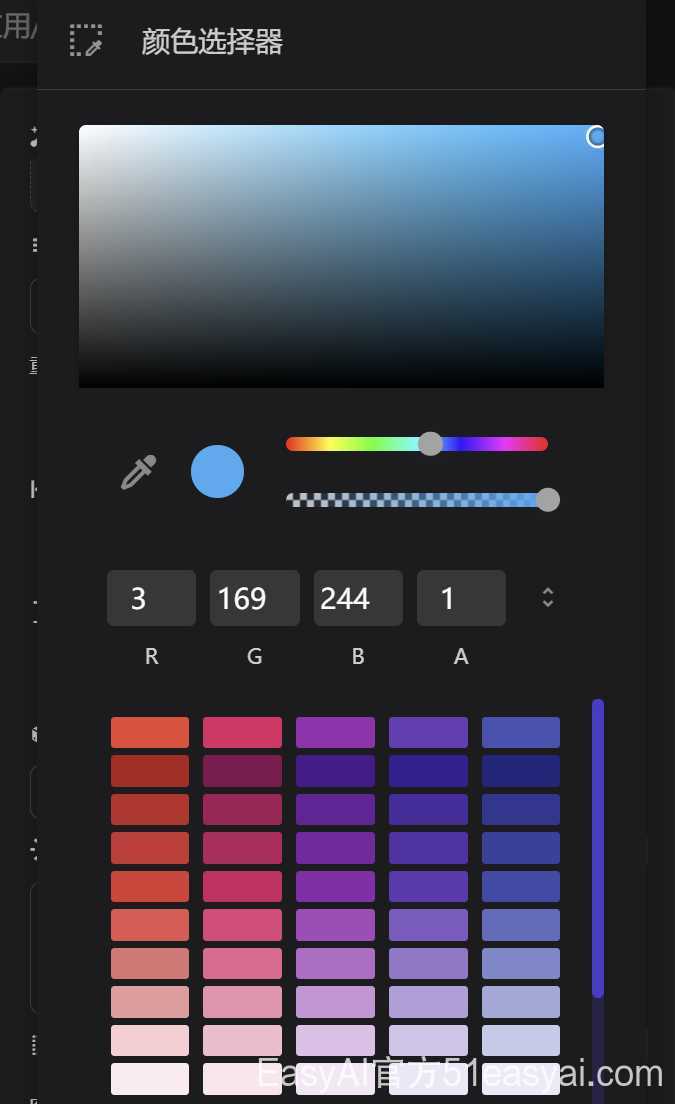This screenshot has width=675, height=1104.
Task: Click the B value field showing 244
Action: click(x=358, y=598)
